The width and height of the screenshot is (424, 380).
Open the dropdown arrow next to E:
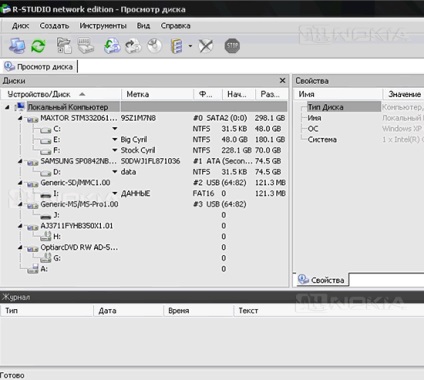tap(115, 139)
